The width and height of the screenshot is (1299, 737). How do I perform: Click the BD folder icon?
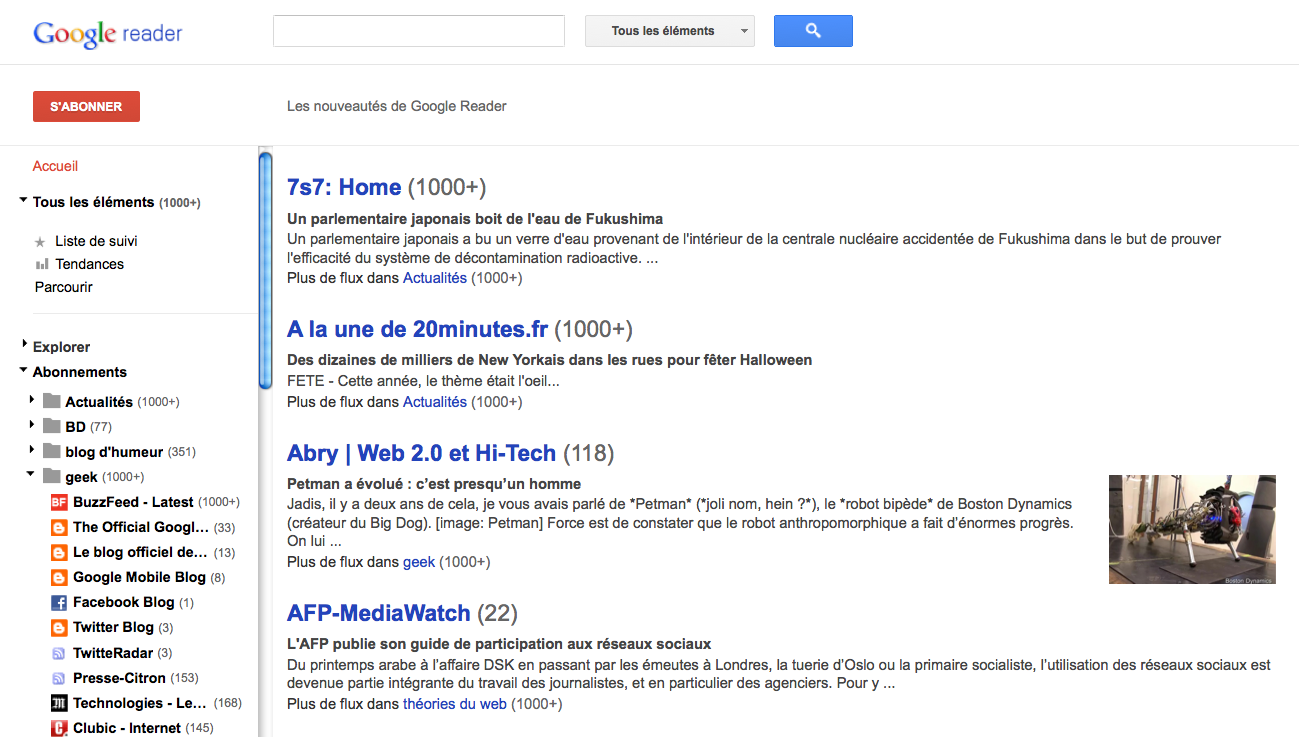point(52,426)
